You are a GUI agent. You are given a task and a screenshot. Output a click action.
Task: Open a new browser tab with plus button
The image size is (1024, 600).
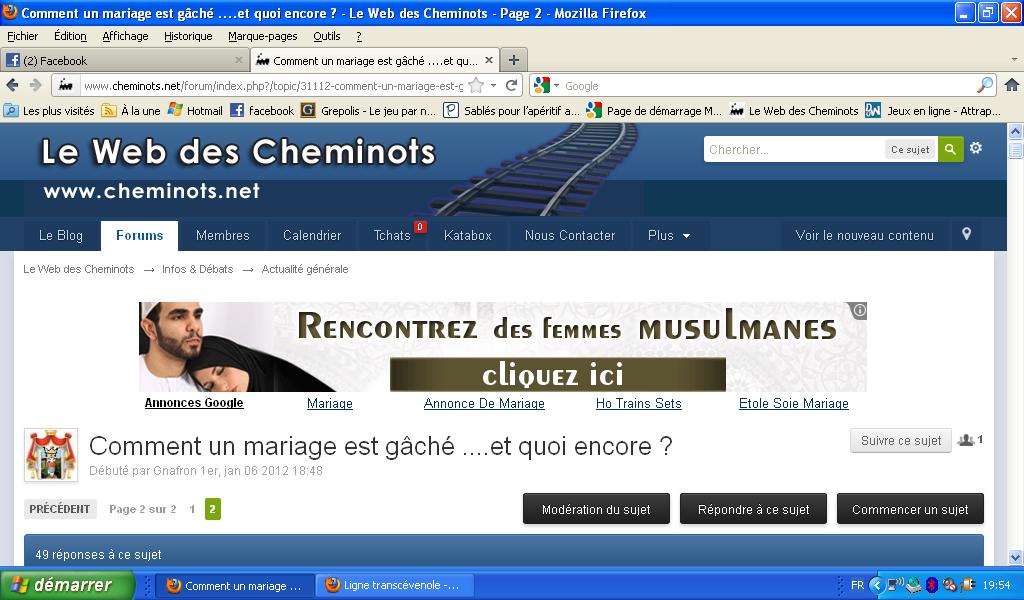click(513, 60)
